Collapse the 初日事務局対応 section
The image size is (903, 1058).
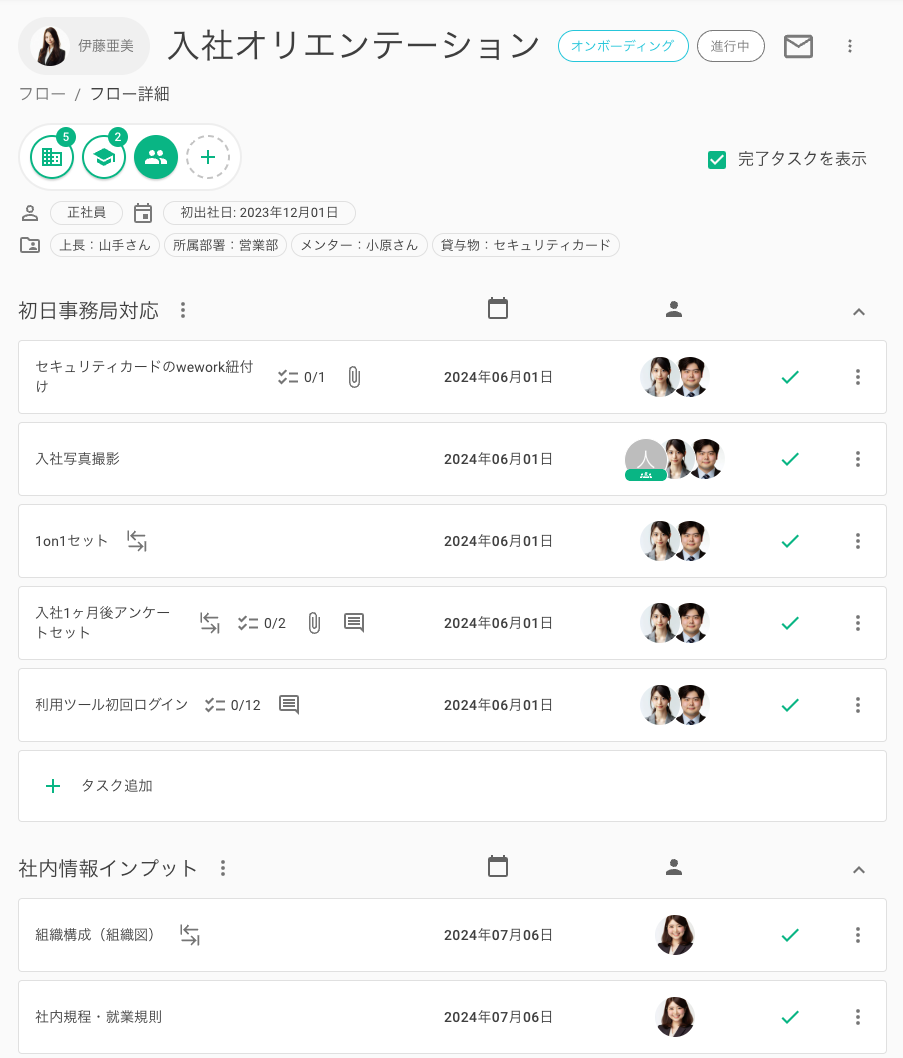[859, 312]
